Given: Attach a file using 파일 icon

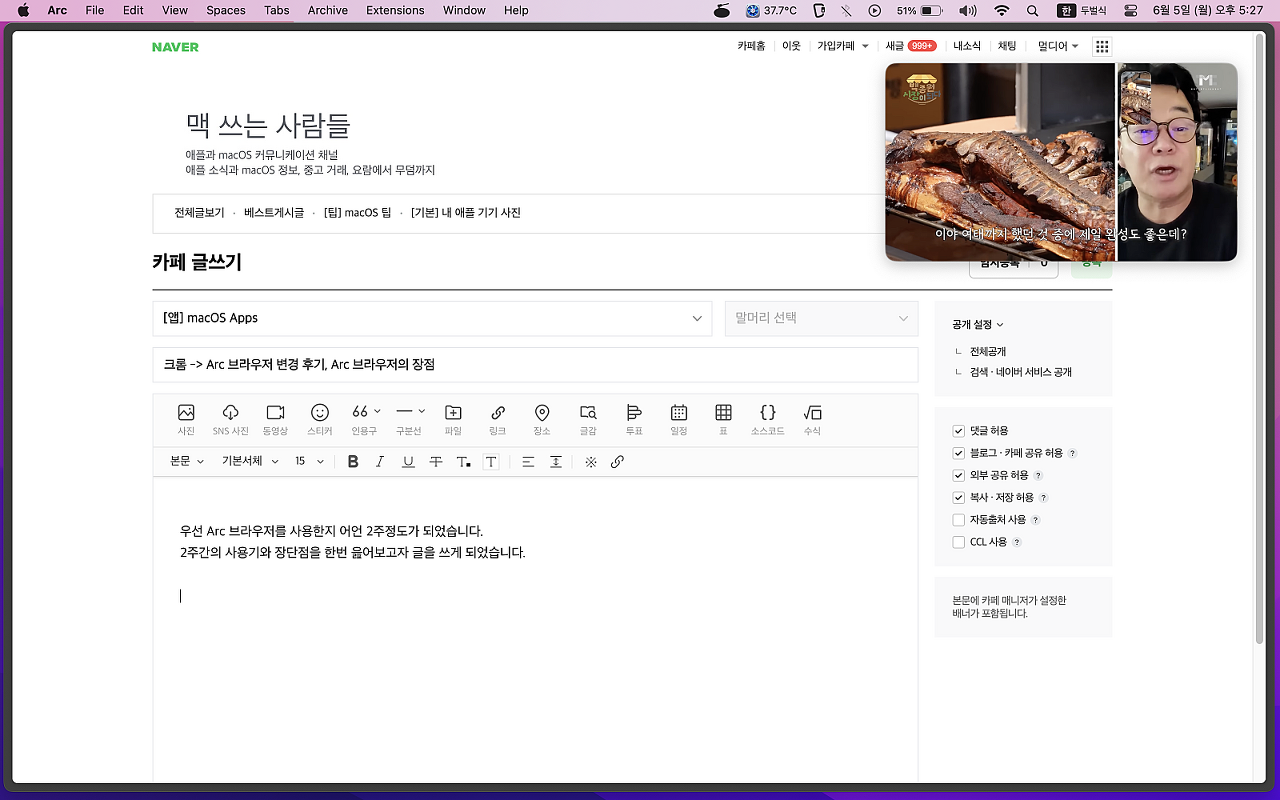Looking at the screenshot, I should tap(453, 419).
